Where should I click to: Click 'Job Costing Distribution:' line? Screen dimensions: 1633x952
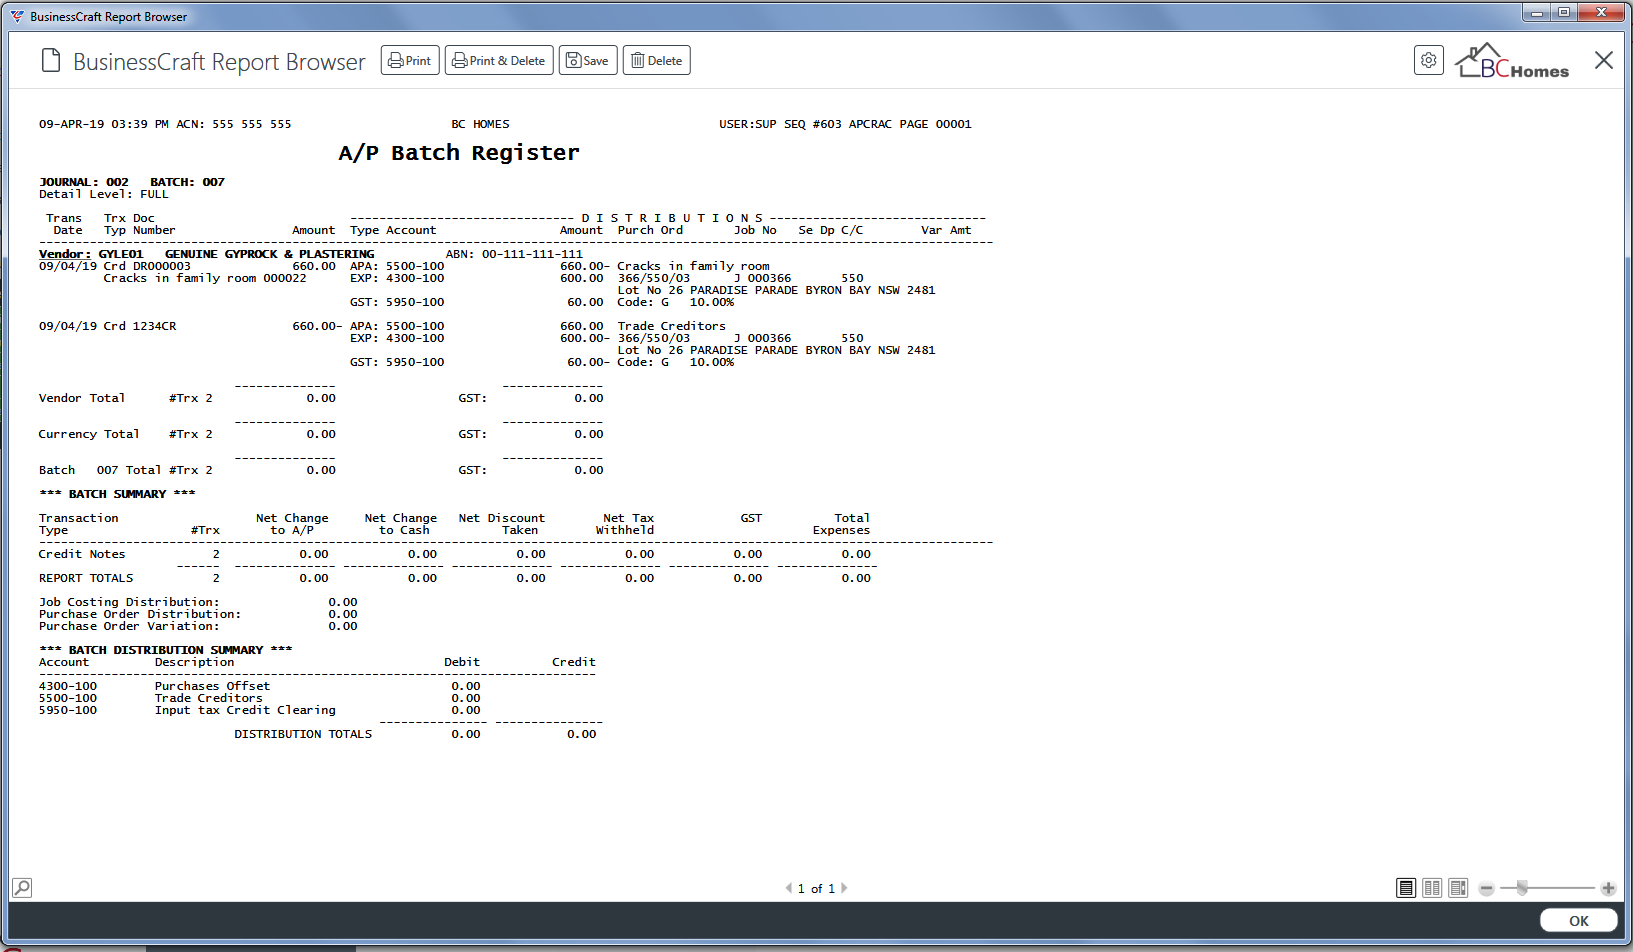[129, 602]
